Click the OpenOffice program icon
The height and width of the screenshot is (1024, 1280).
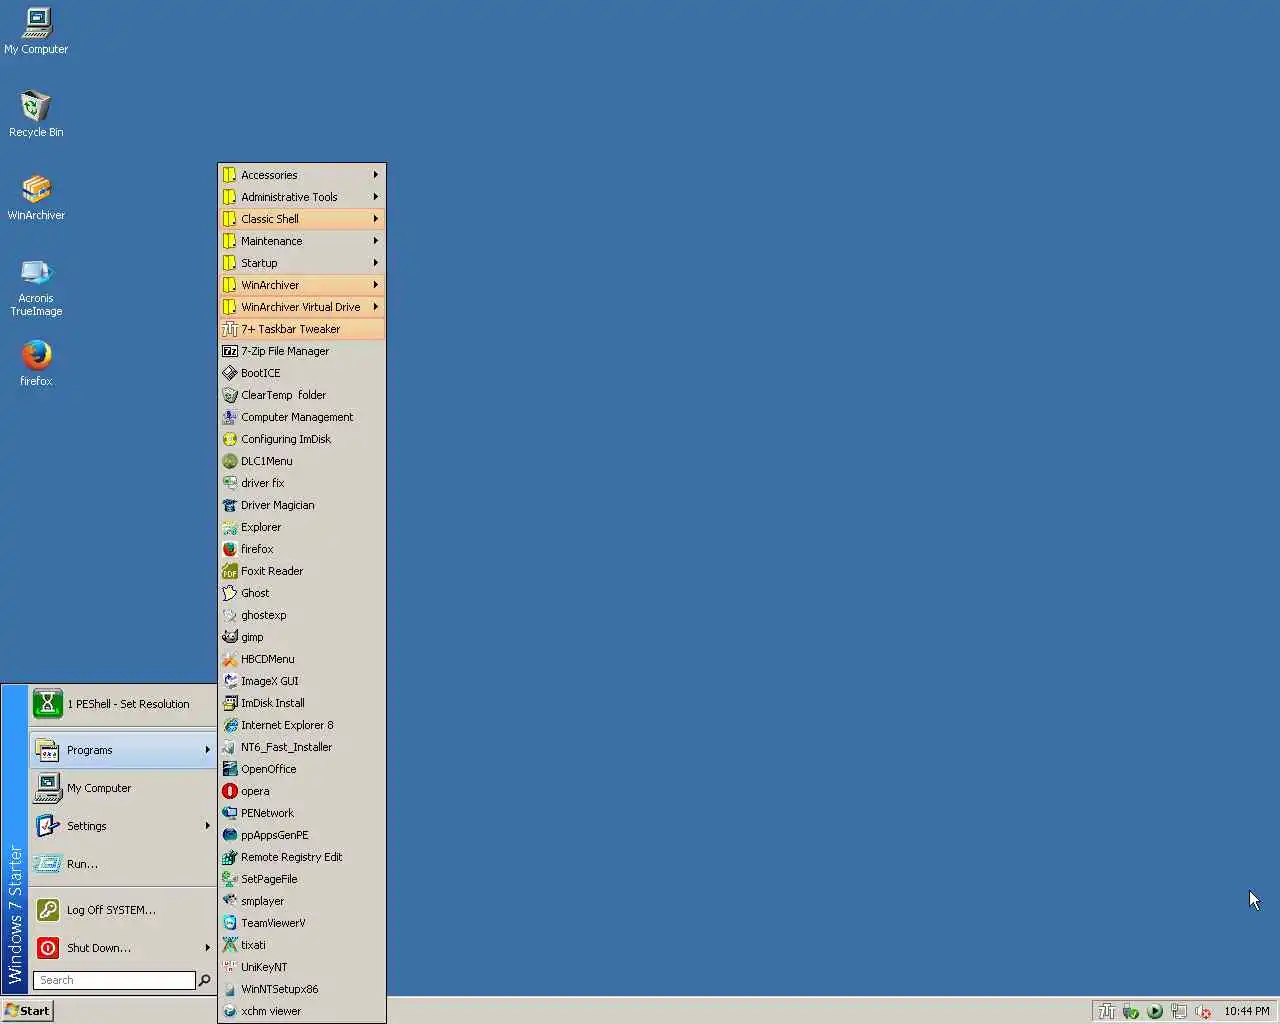pyautogui.click(x=230, y=769)
